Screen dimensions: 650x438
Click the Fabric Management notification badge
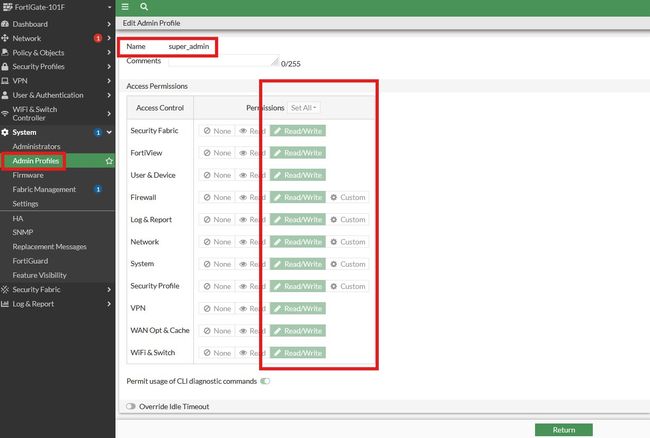click(x=98, y=189)
